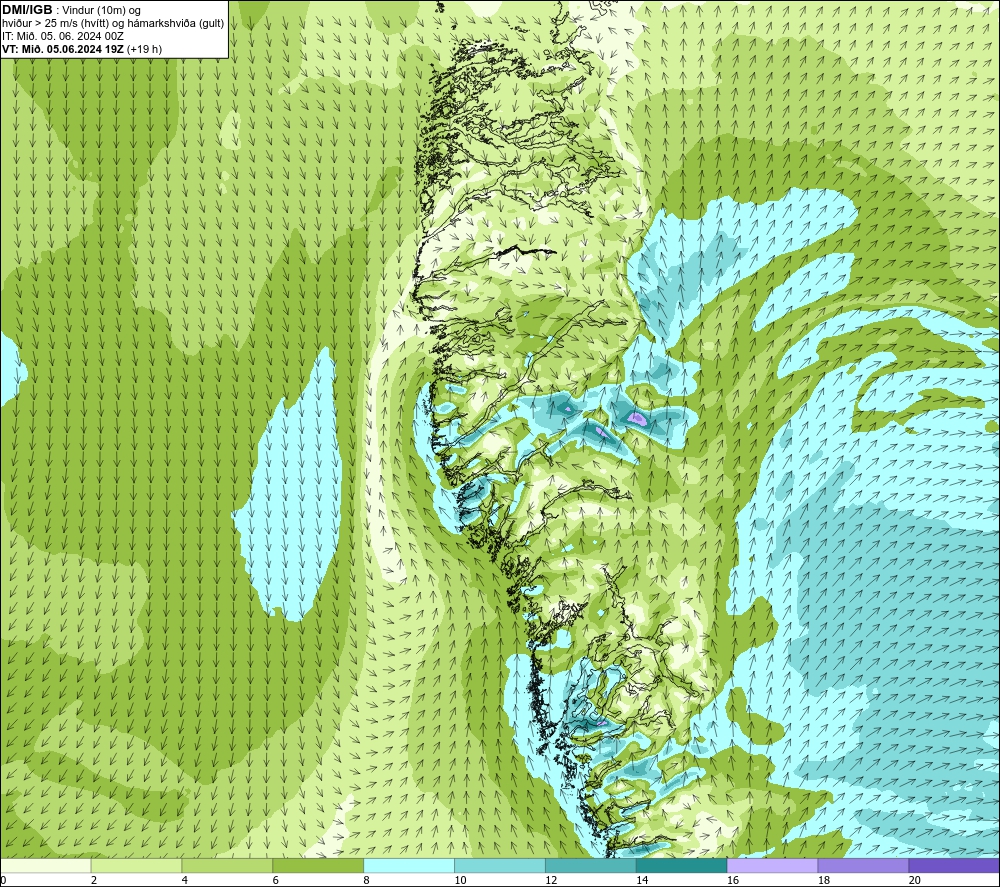
Task: Click the legend tick label '2'
Action: pyautogui.click(x=94, y=880)
